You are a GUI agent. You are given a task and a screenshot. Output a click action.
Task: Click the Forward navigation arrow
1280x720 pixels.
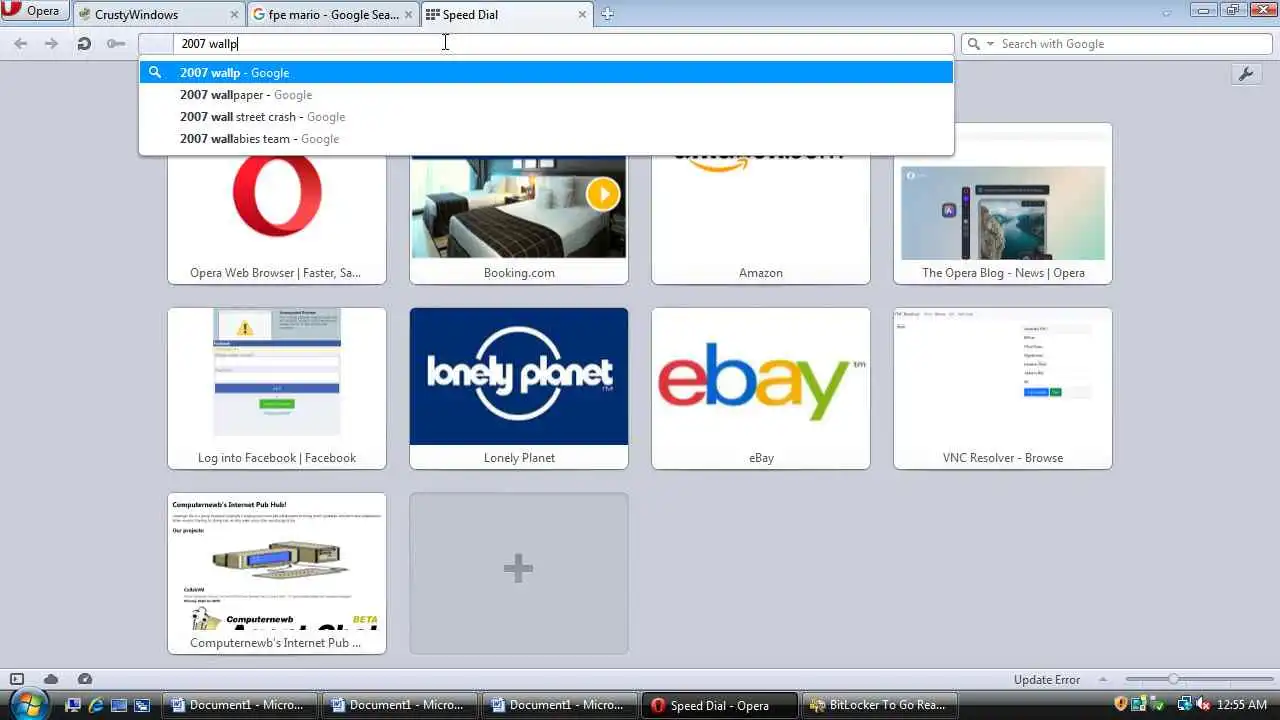[51, 44]
